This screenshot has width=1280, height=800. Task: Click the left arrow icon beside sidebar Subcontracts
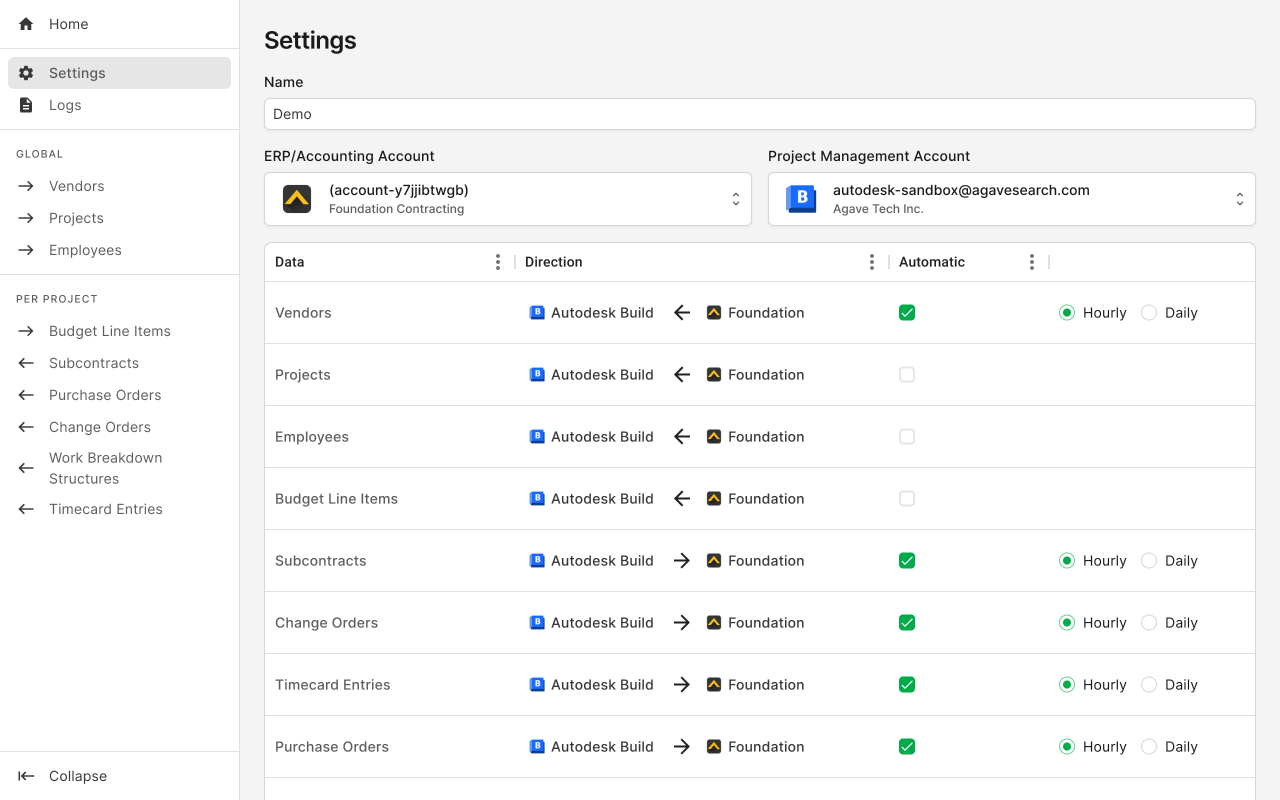(26, 363)
